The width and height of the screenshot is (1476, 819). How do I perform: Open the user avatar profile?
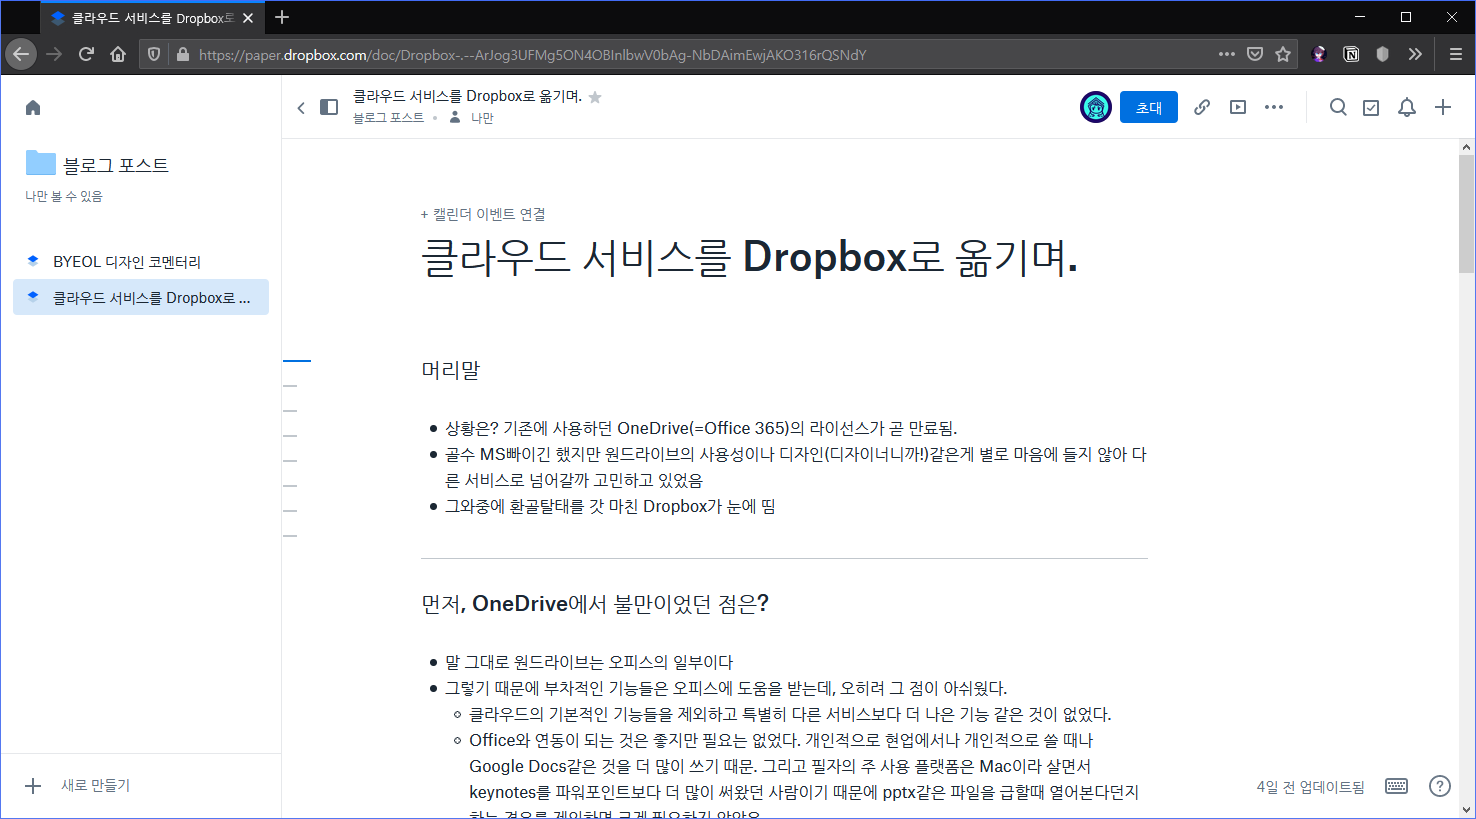click(1096, 107)
